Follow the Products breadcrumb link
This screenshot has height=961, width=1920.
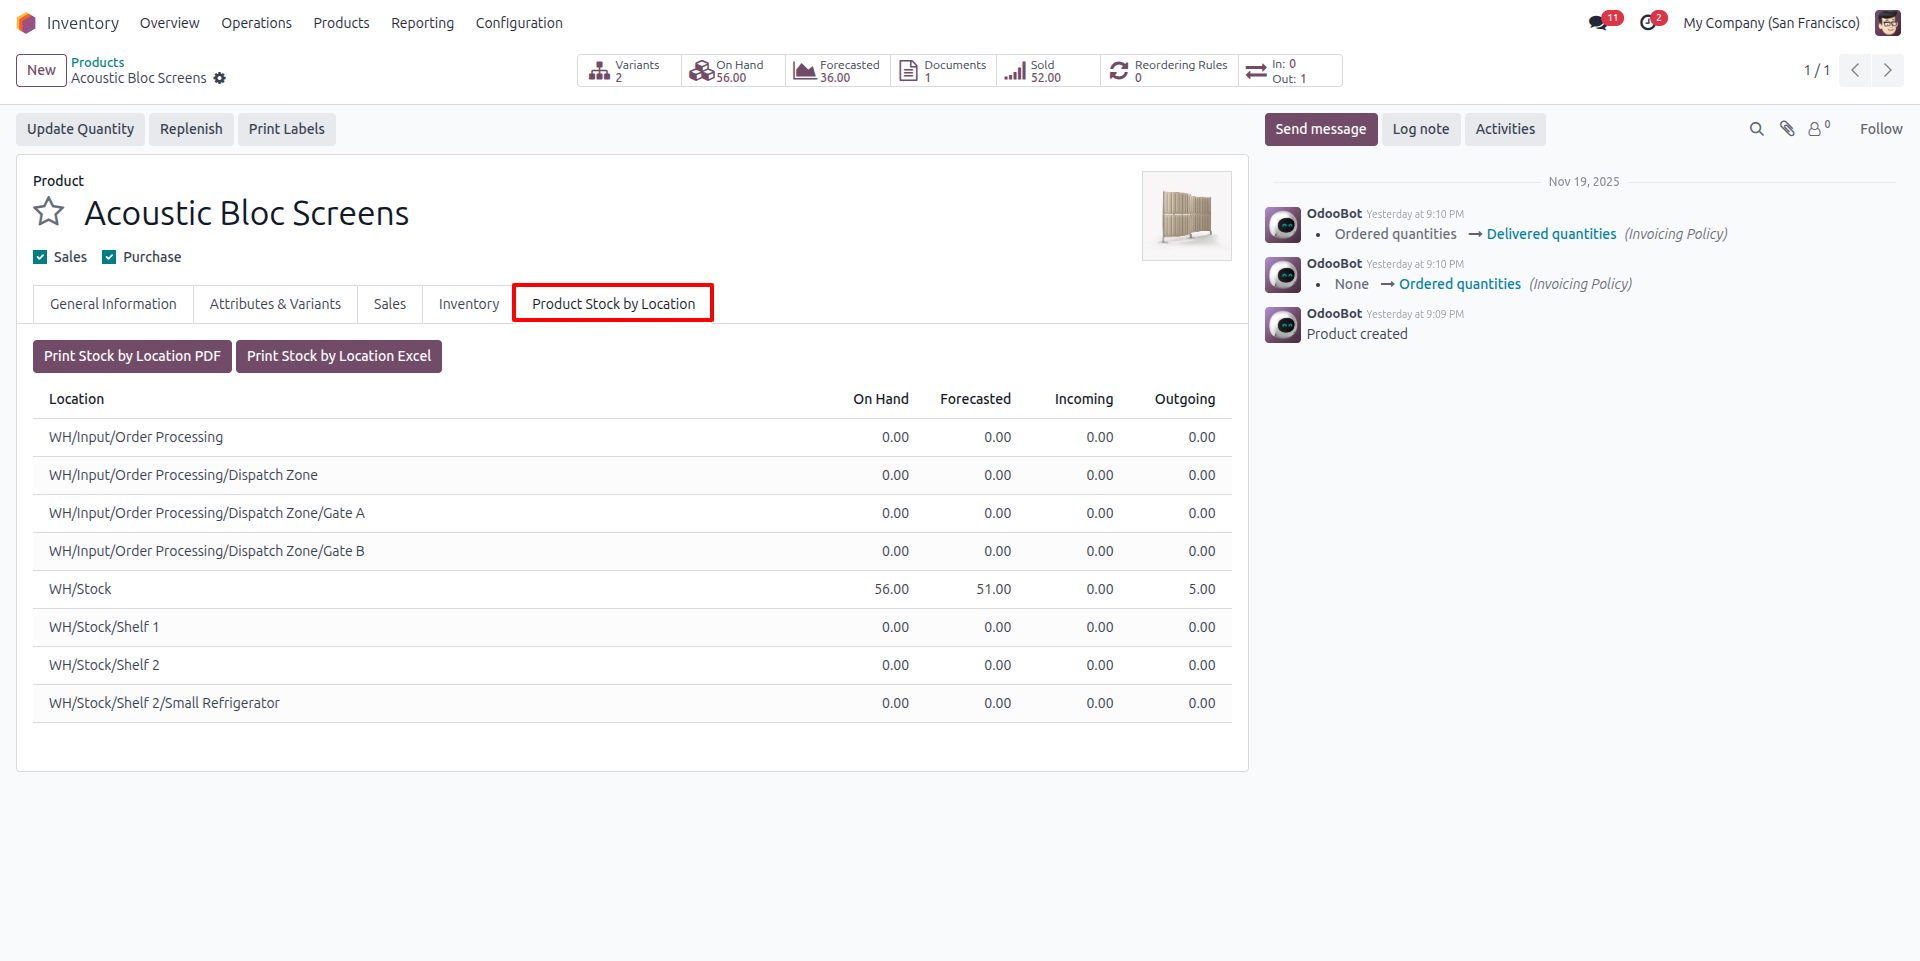click(98, 62)
